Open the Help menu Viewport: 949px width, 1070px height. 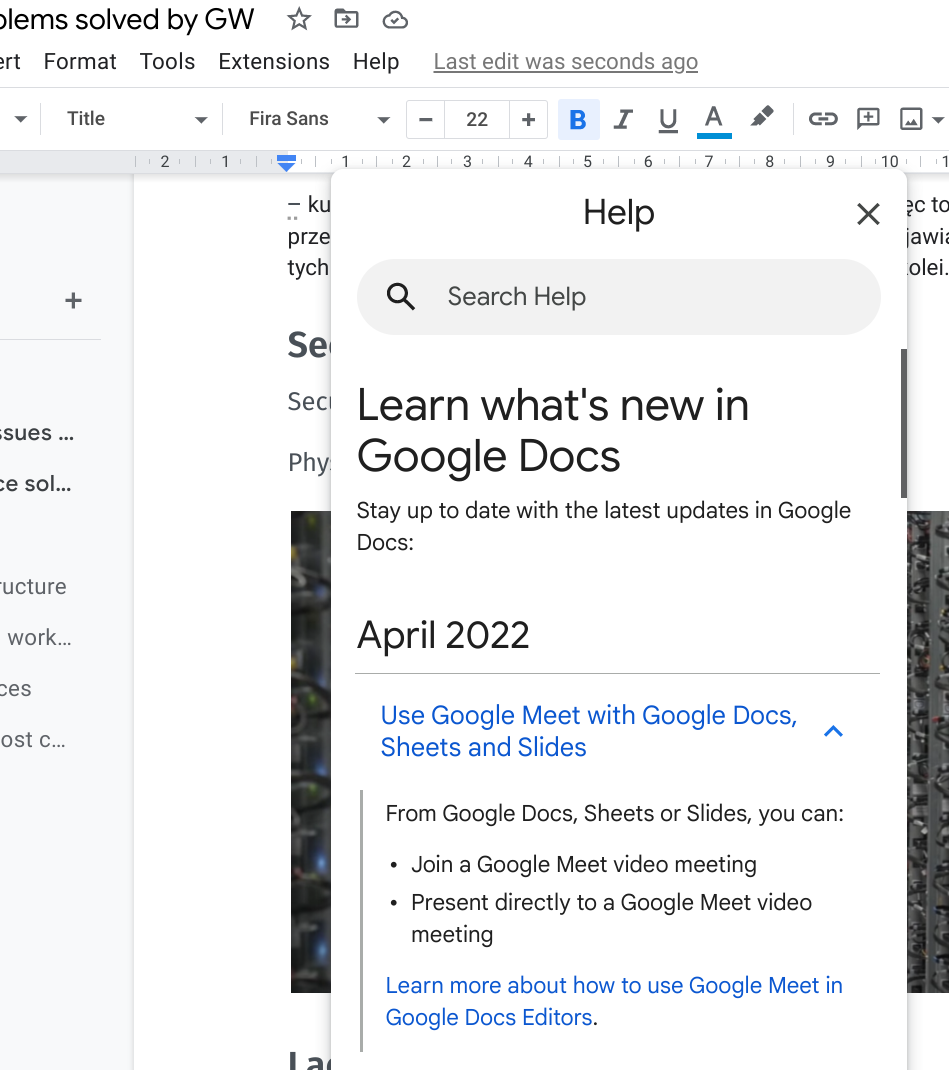[x=376, y=61]
